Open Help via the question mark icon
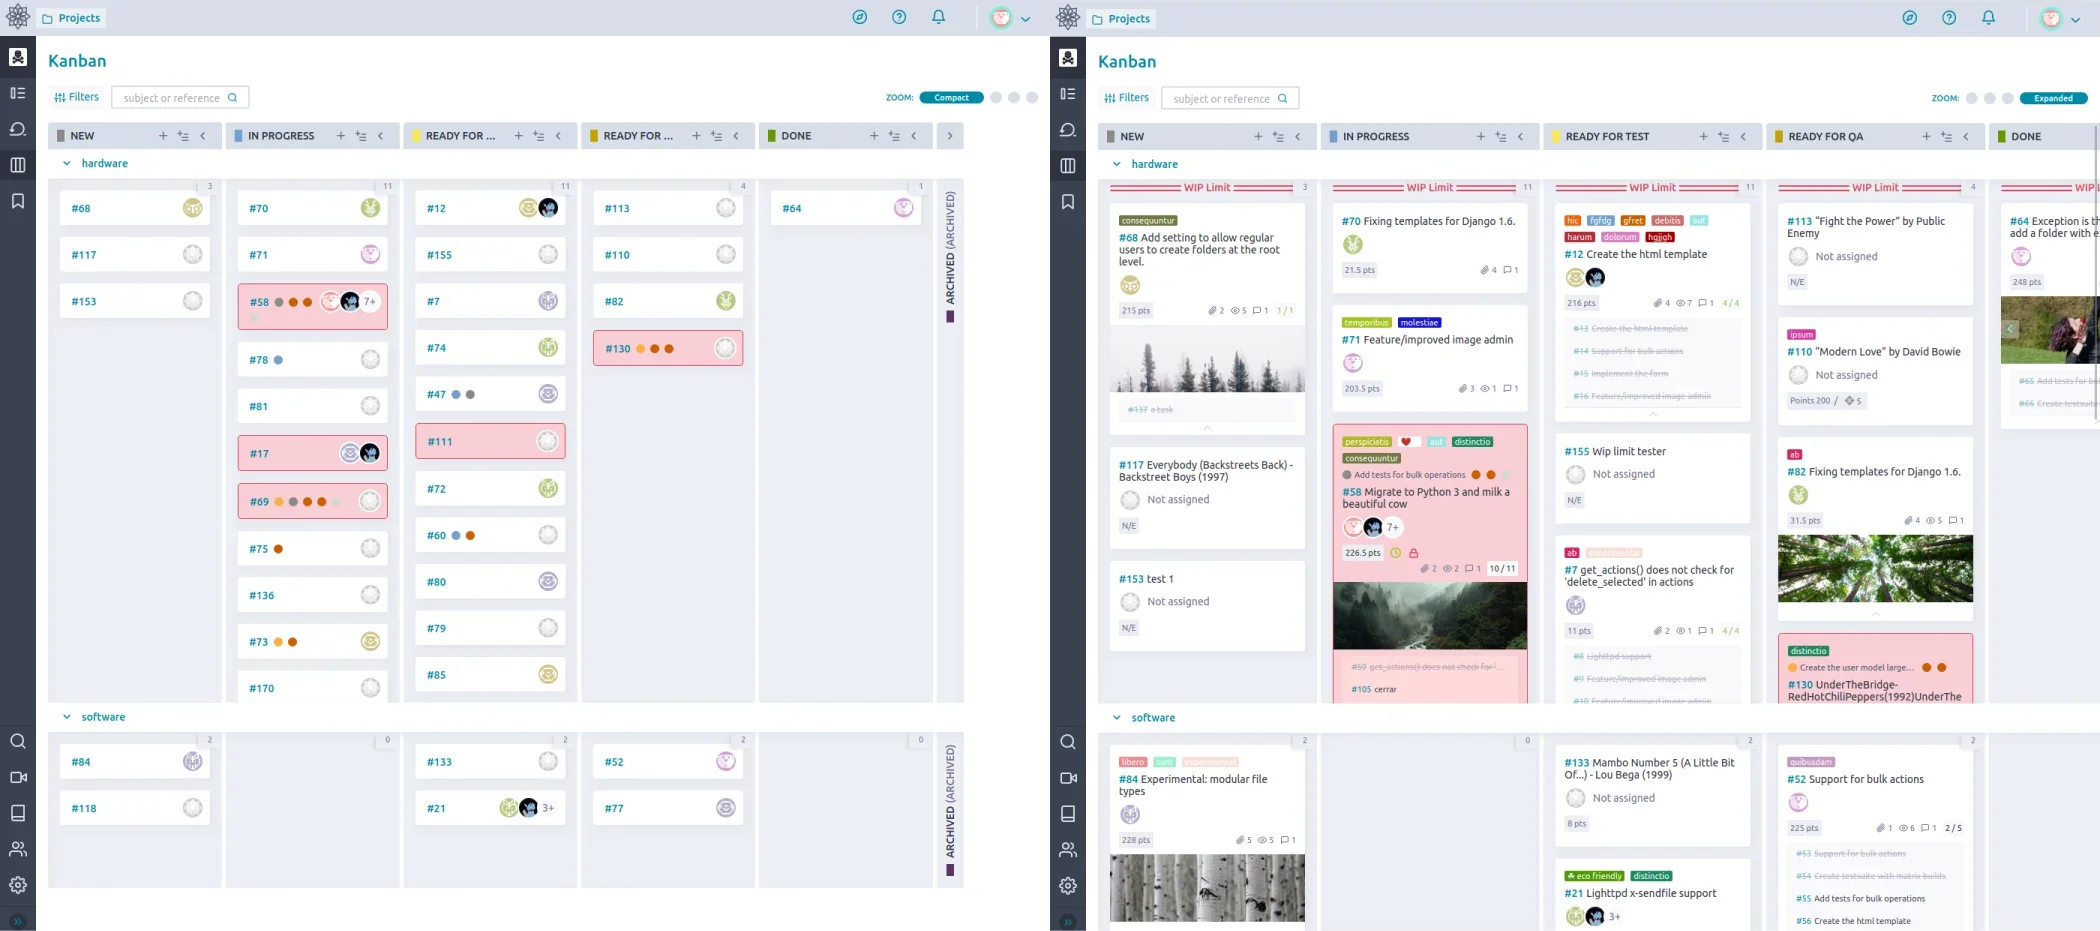Viewport: 2100px width, 931px height. [x=898, y=17]
